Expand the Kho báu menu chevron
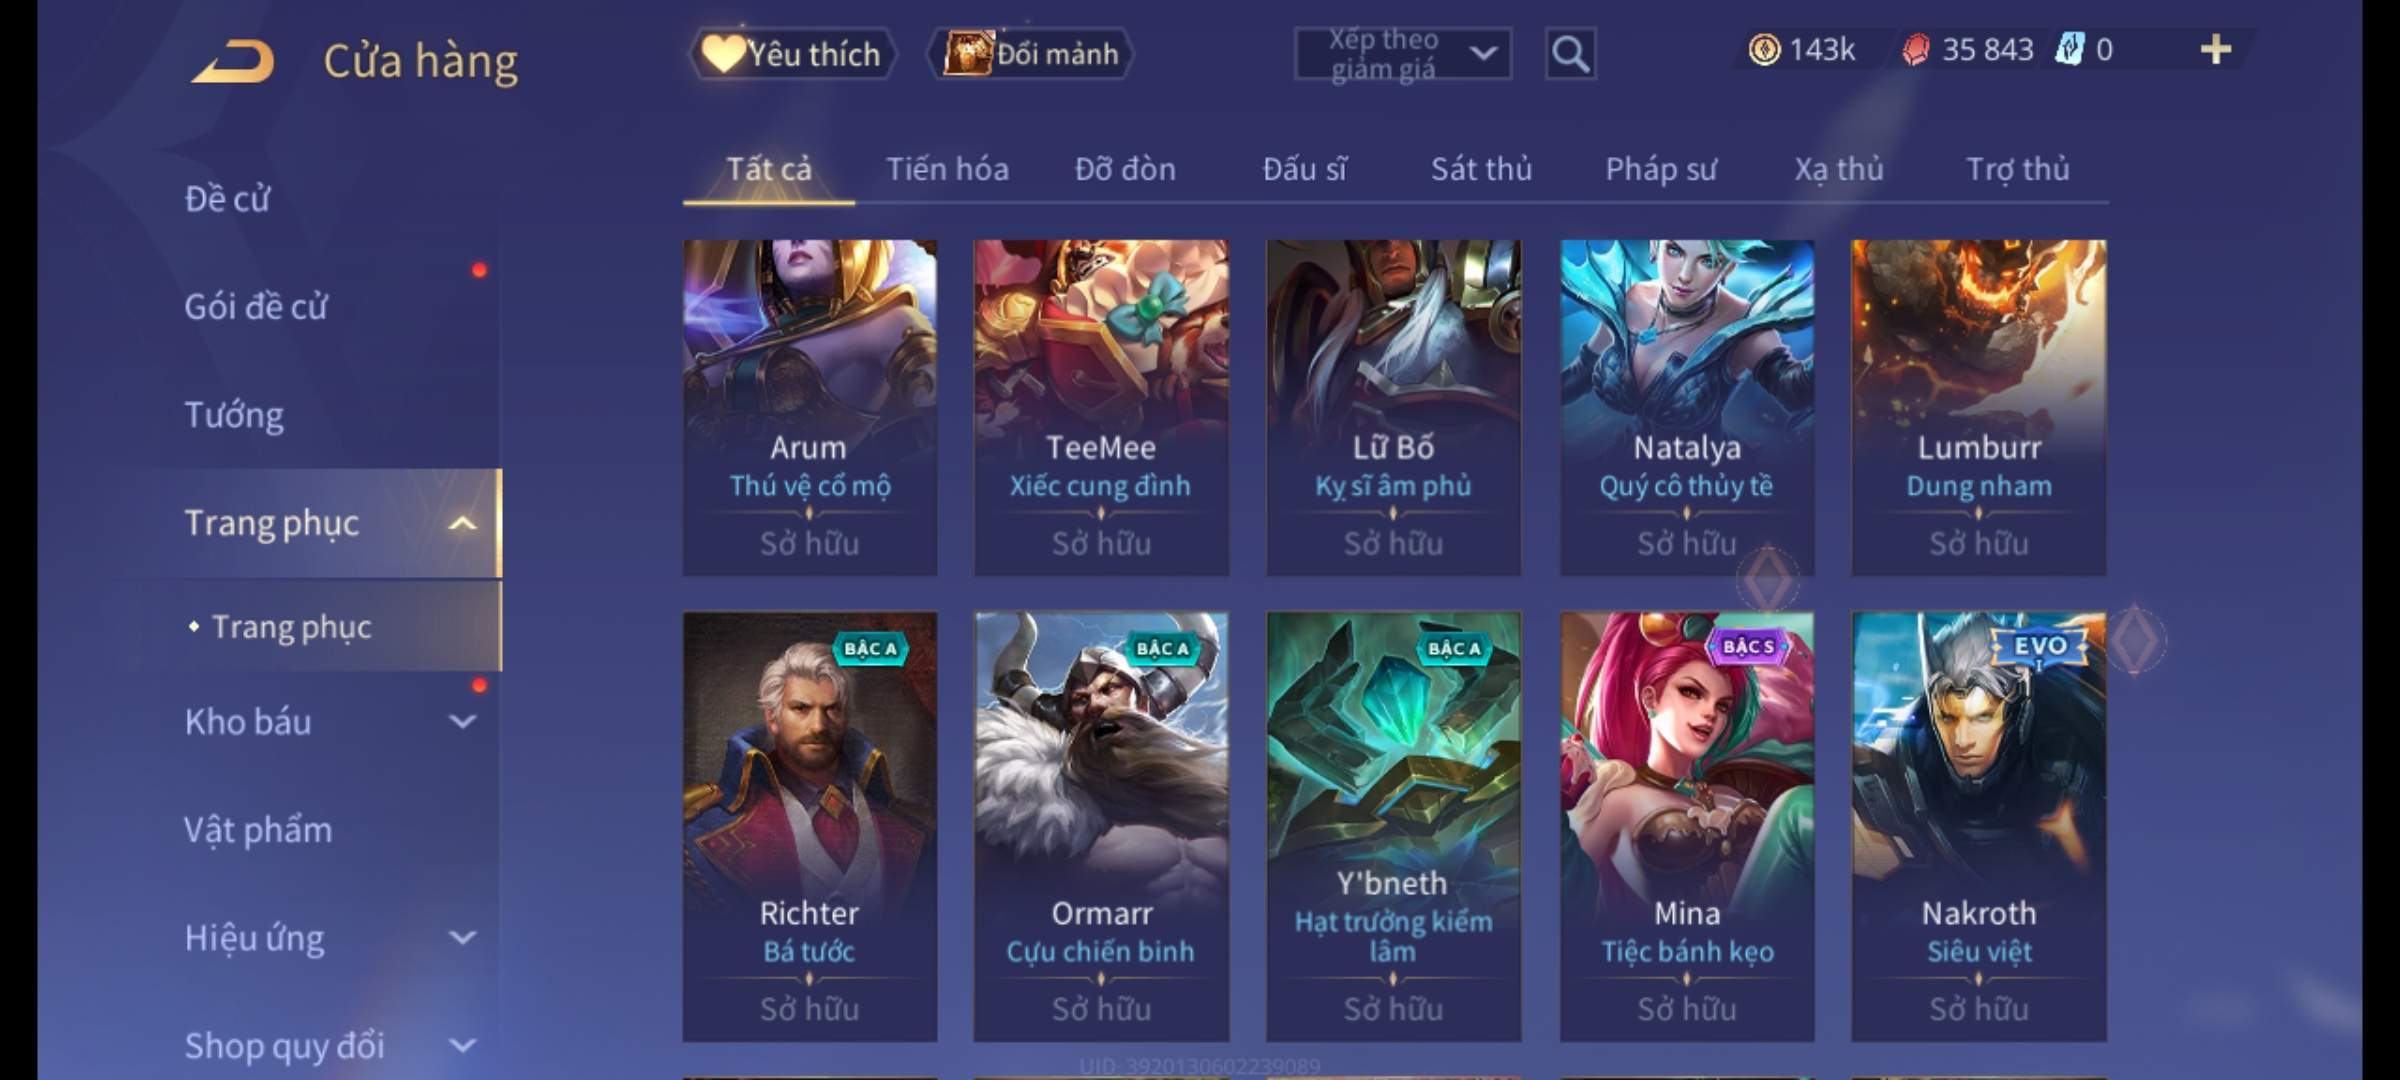Image resolution: width=2400 pixels, height=1080 pixels. (x=462, y=721)
